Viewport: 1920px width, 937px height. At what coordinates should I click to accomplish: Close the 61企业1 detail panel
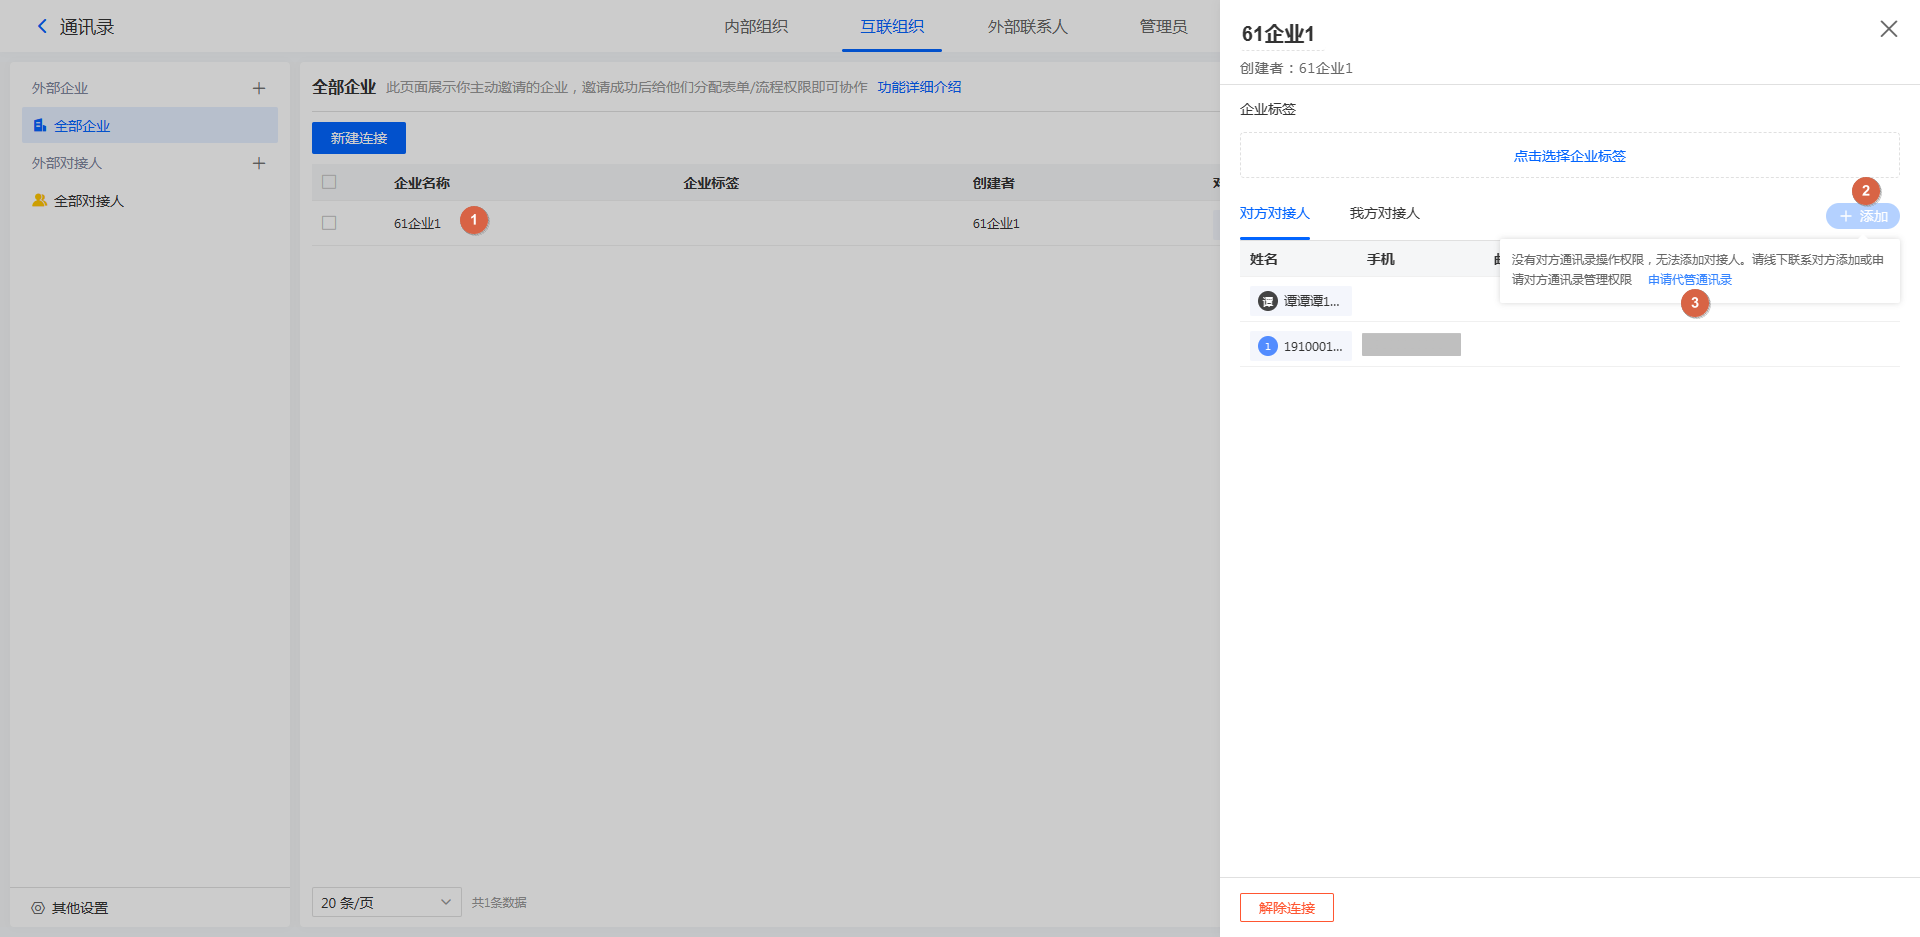tap(1888, 29)
